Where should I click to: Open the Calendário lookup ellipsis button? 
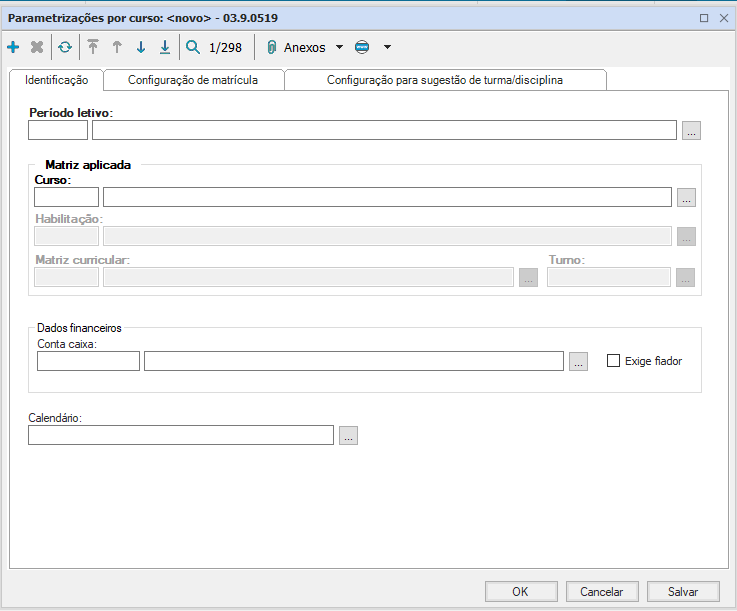pyautogui.click(x=348, y=435)
